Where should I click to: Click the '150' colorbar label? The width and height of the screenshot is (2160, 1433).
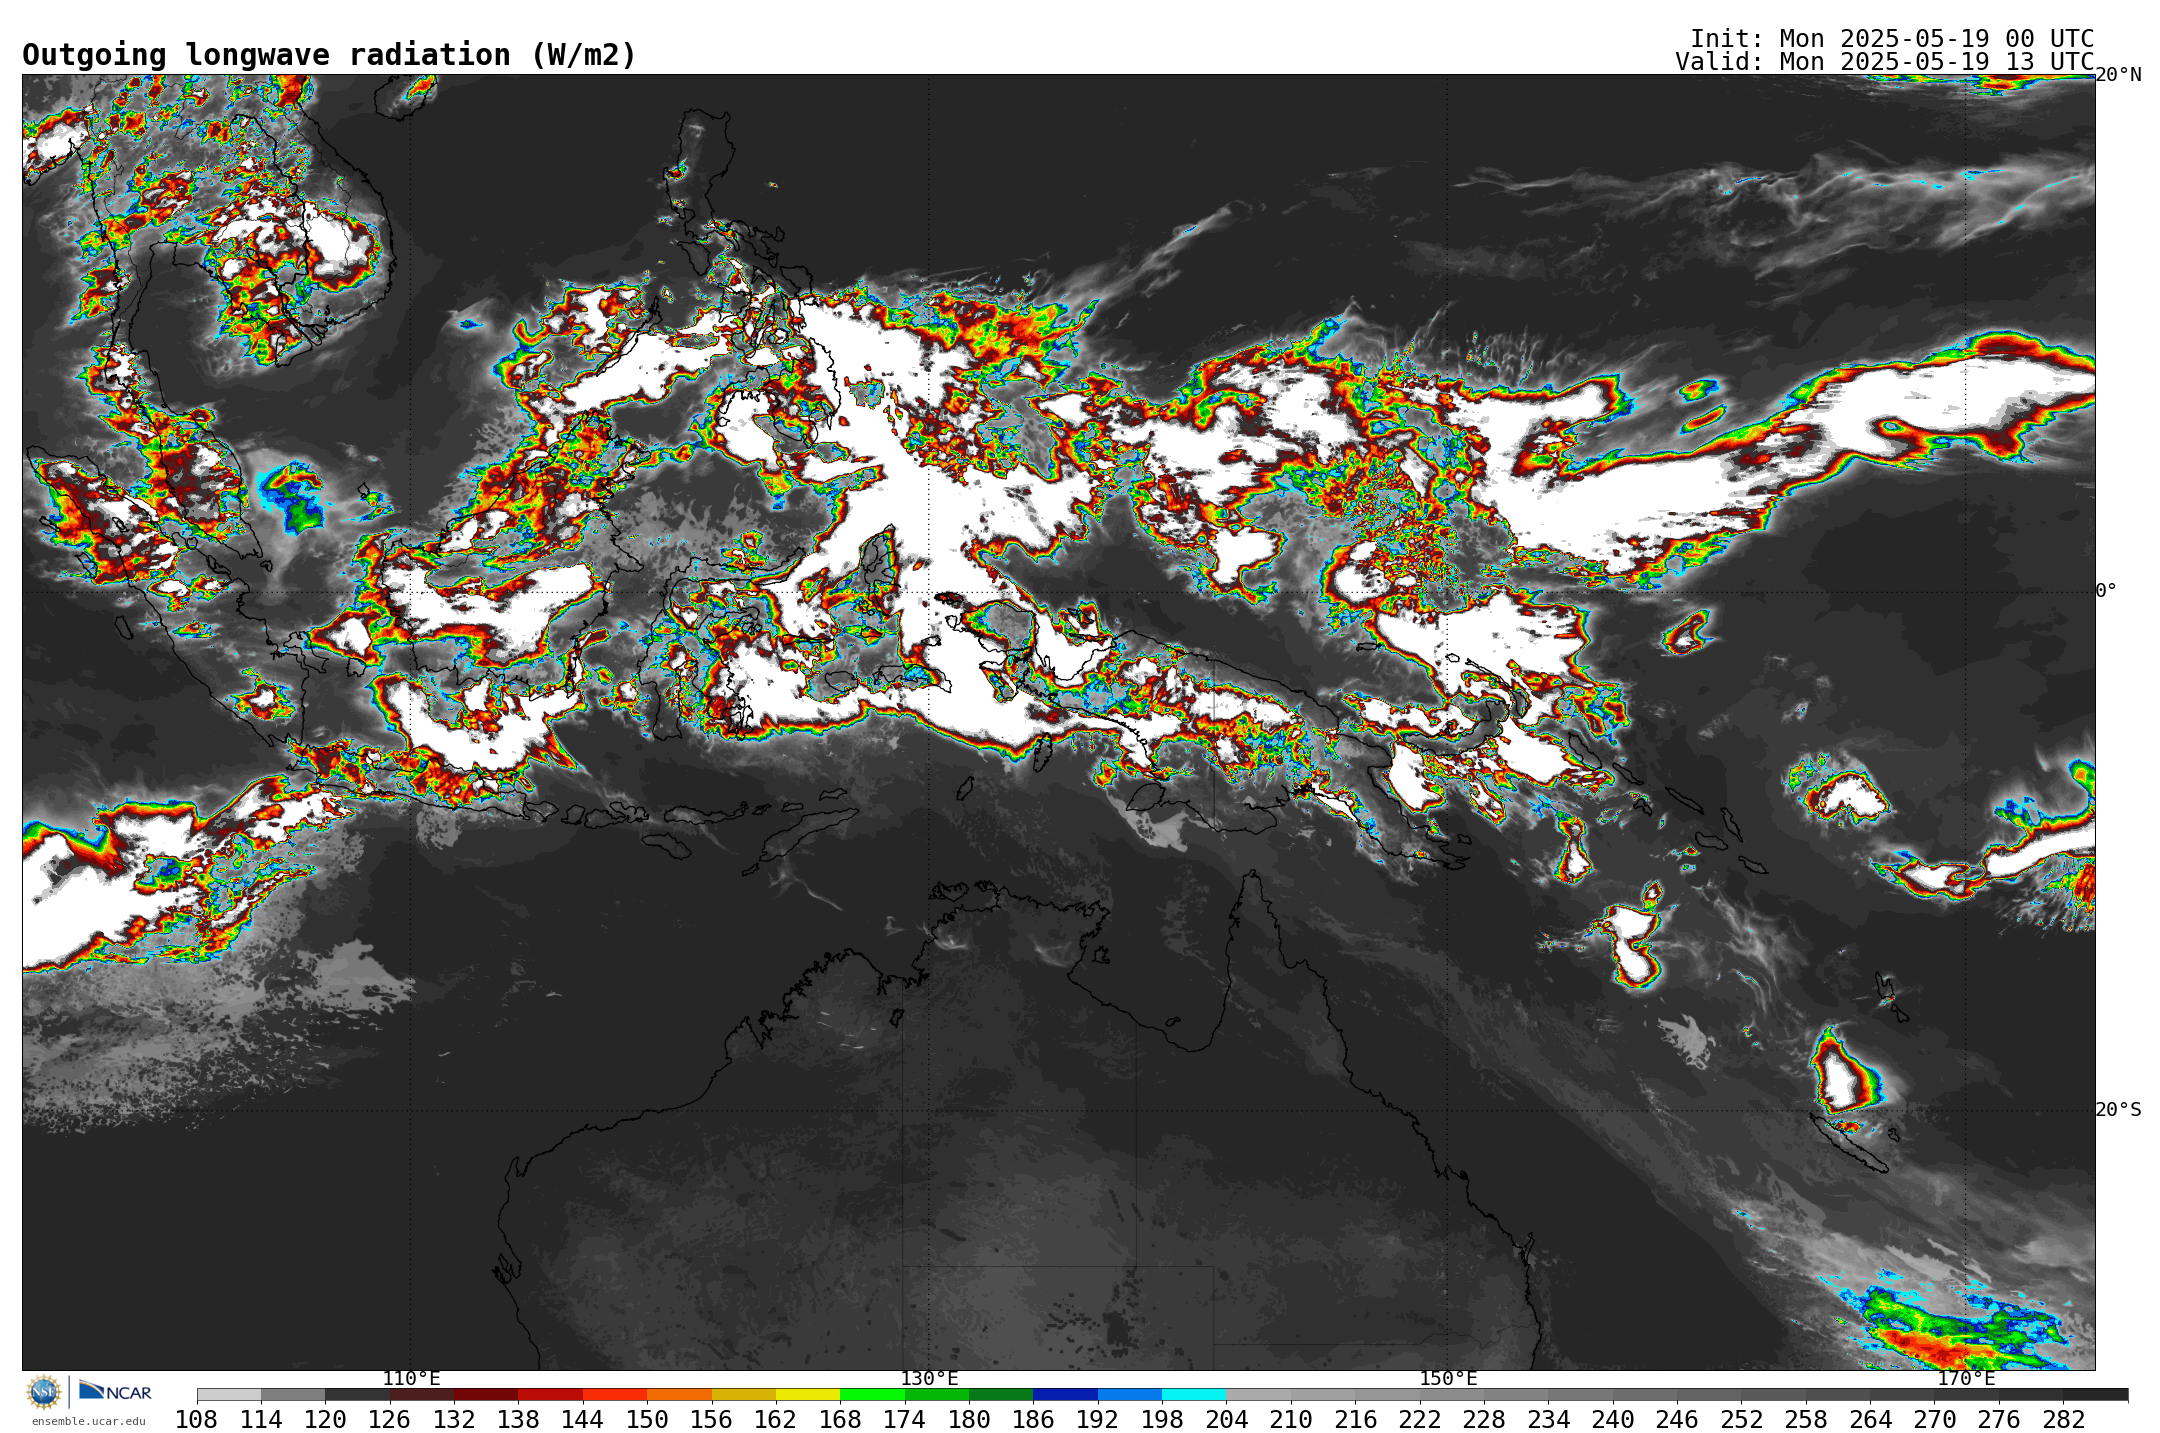pyautogui.click(x=647, y=1419)
